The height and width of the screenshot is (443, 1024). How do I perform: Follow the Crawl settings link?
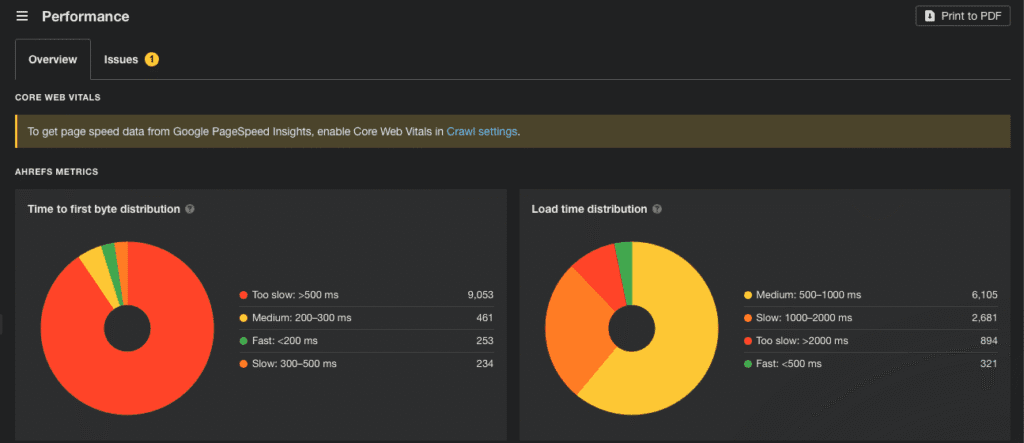coord(482,131)
